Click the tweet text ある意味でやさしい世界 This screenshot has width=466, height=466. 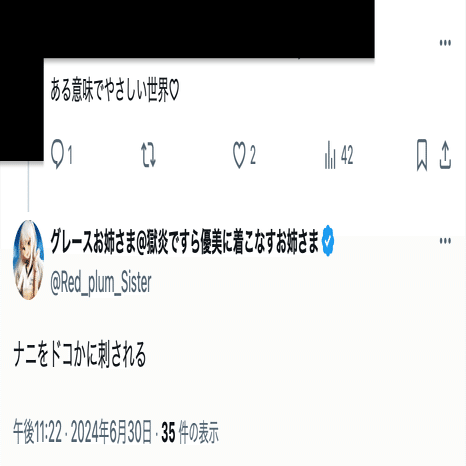[115, 90]
